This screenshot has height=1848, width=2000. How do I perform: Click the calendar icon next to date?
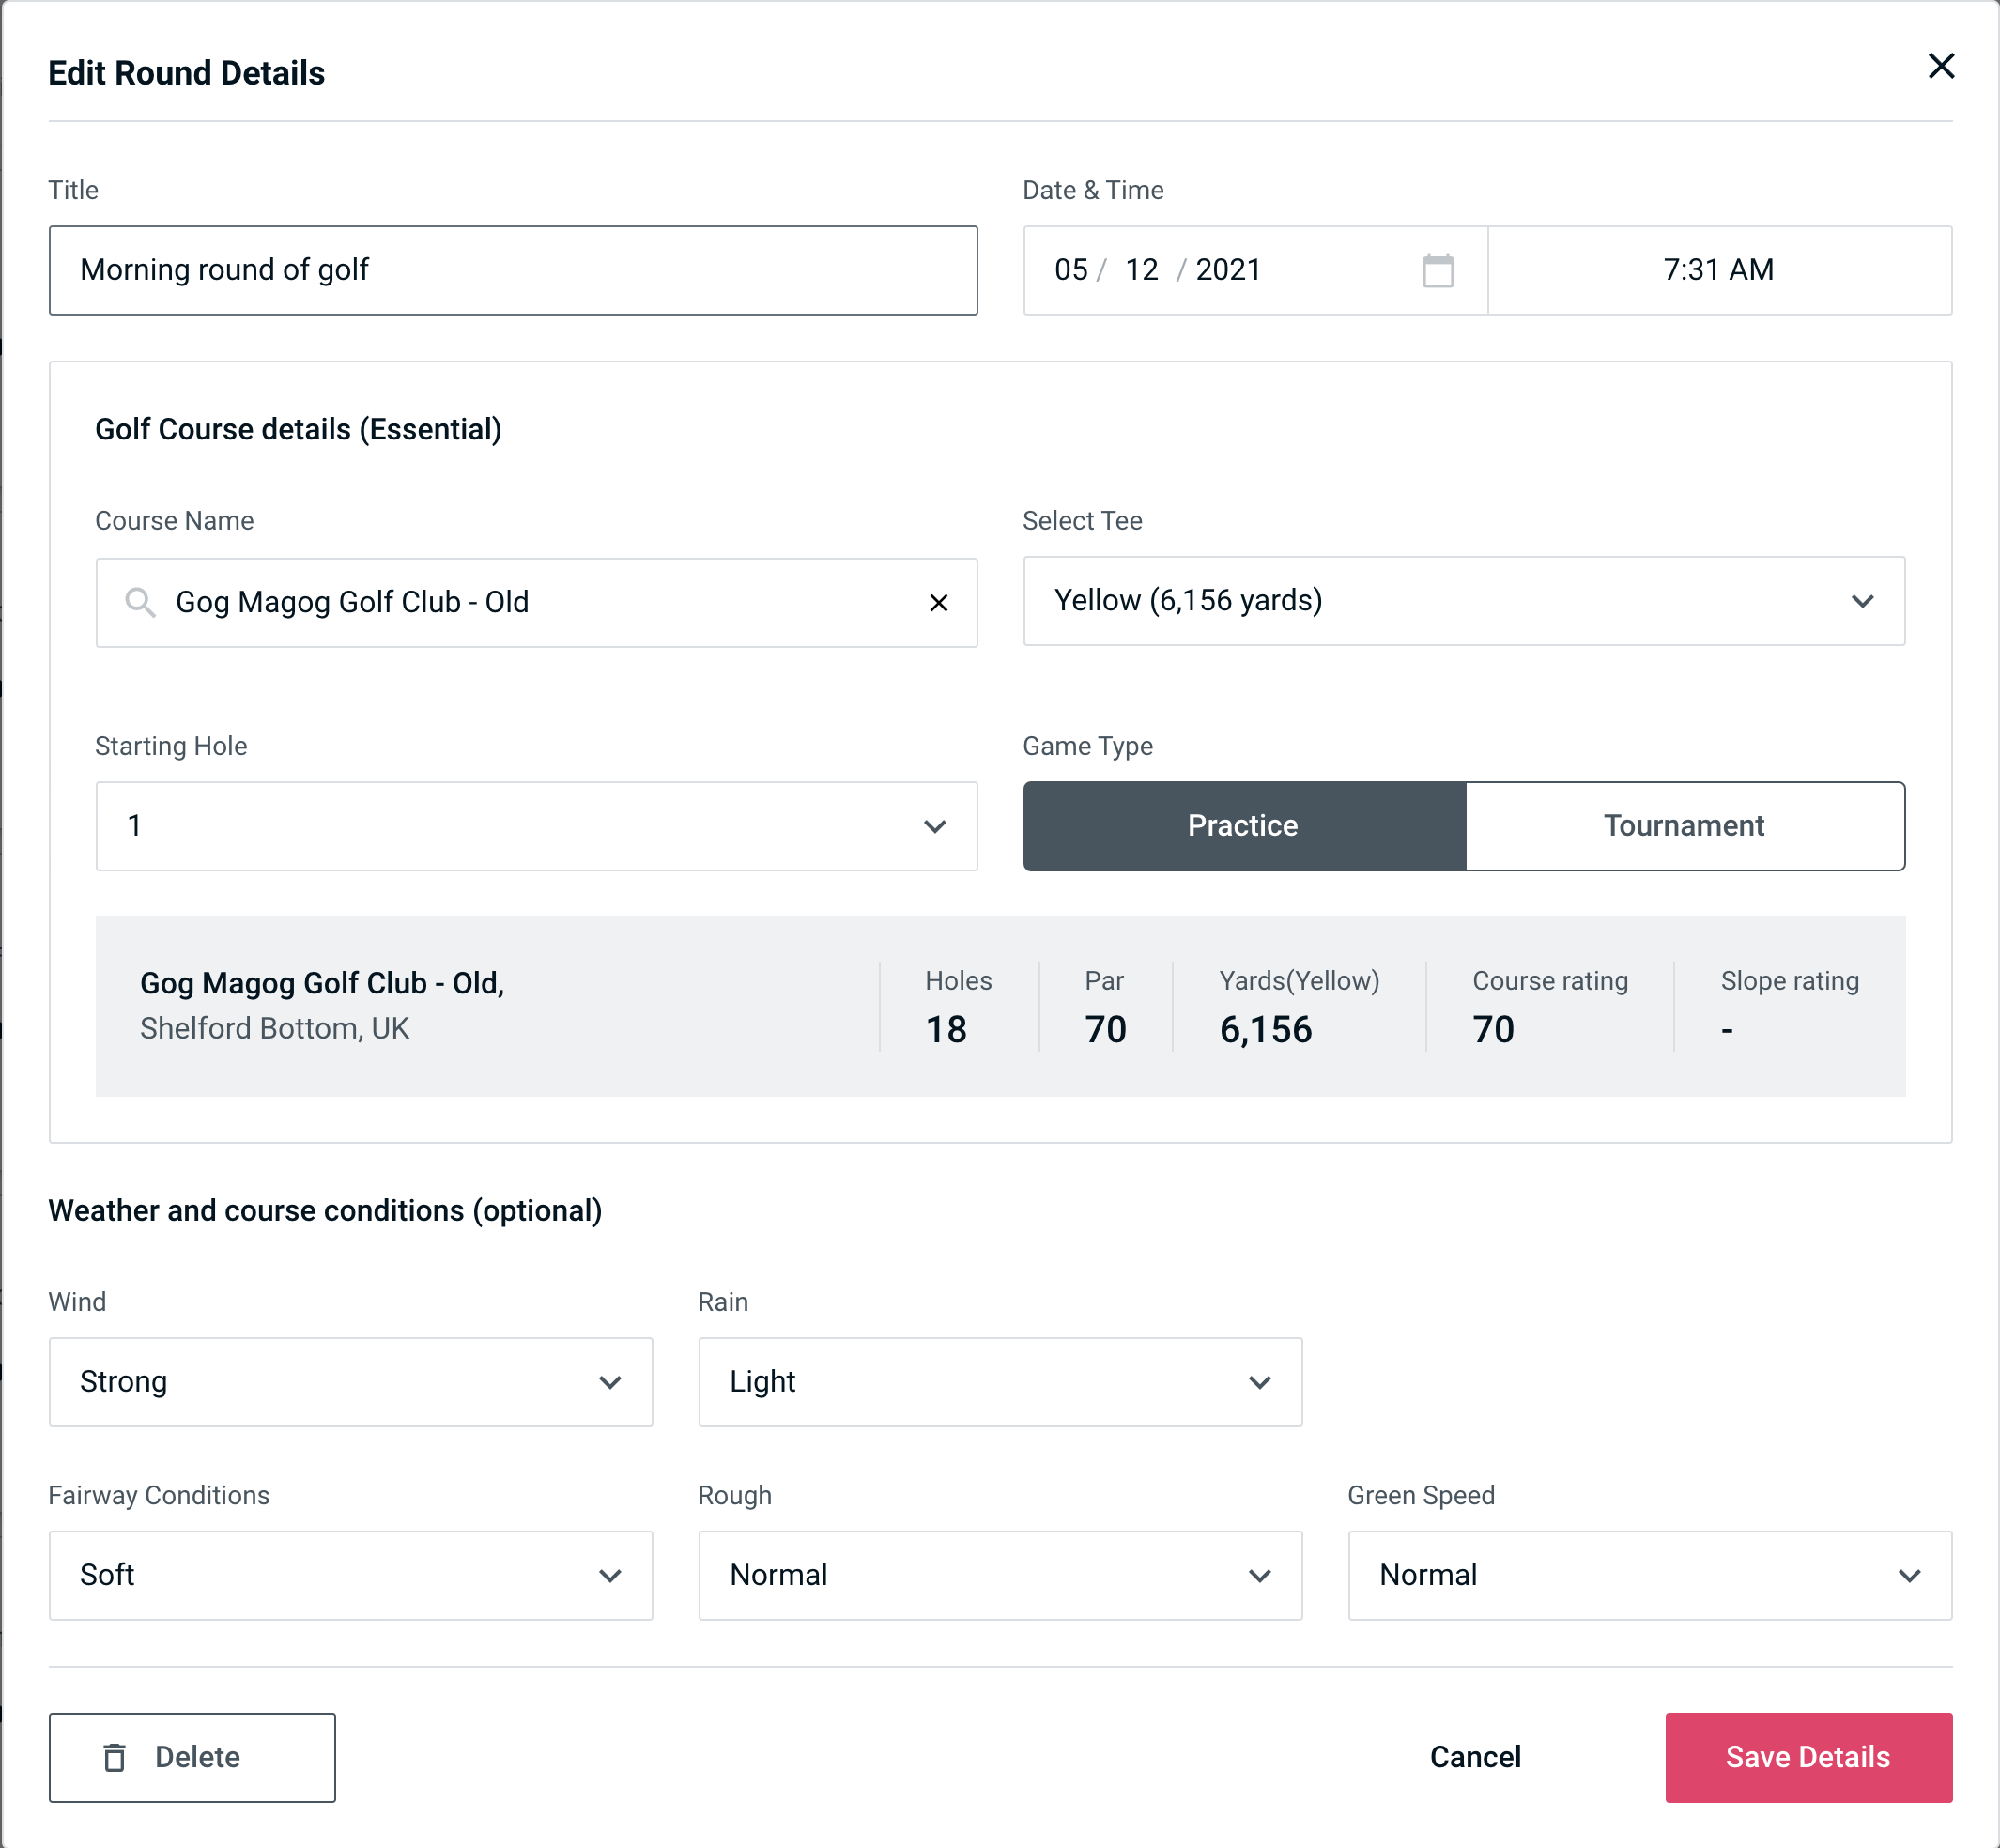(1439, 270)
